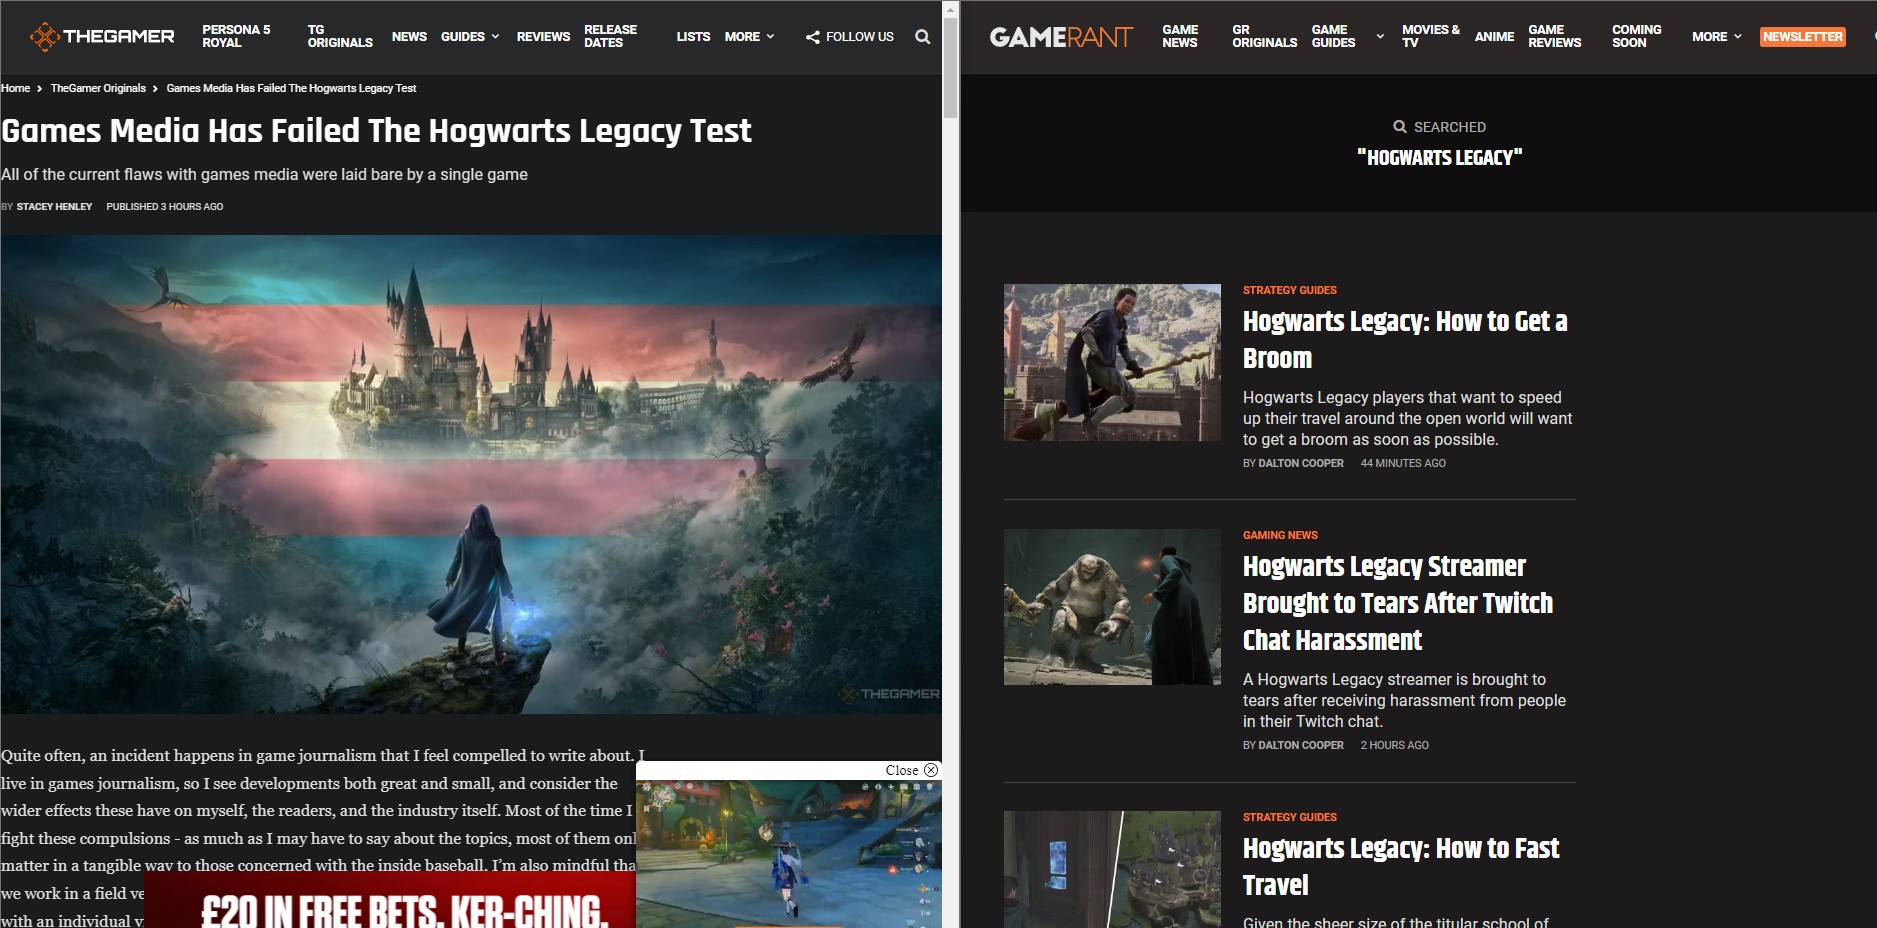This screenshot has height=928, width=1877.
Task: Open TG Originals menu item
Action: (340, 36)
